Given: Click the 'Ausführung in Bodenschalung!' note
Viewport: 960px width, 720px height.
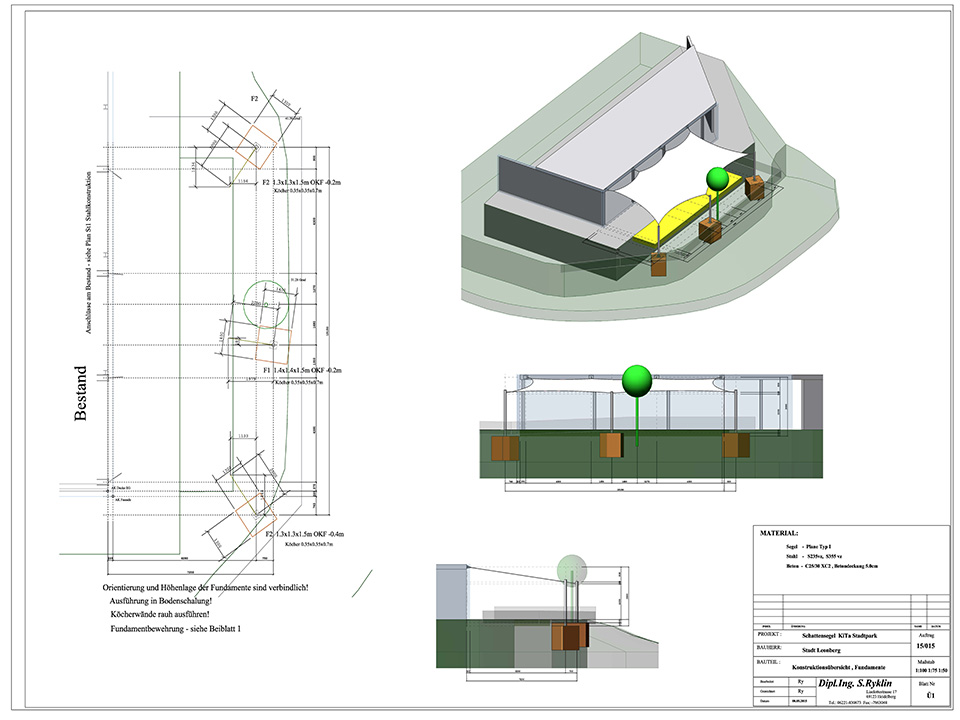Looking at the screenshot, I should pyautogui.click(x=167, y=601).
